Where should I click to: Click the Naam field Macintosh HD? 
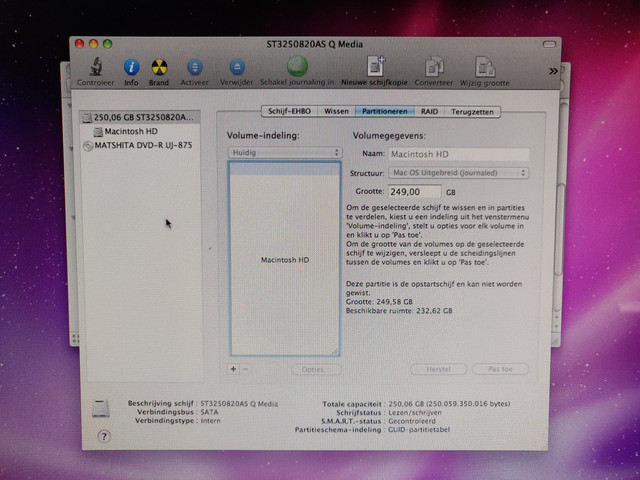coord(459,154)
